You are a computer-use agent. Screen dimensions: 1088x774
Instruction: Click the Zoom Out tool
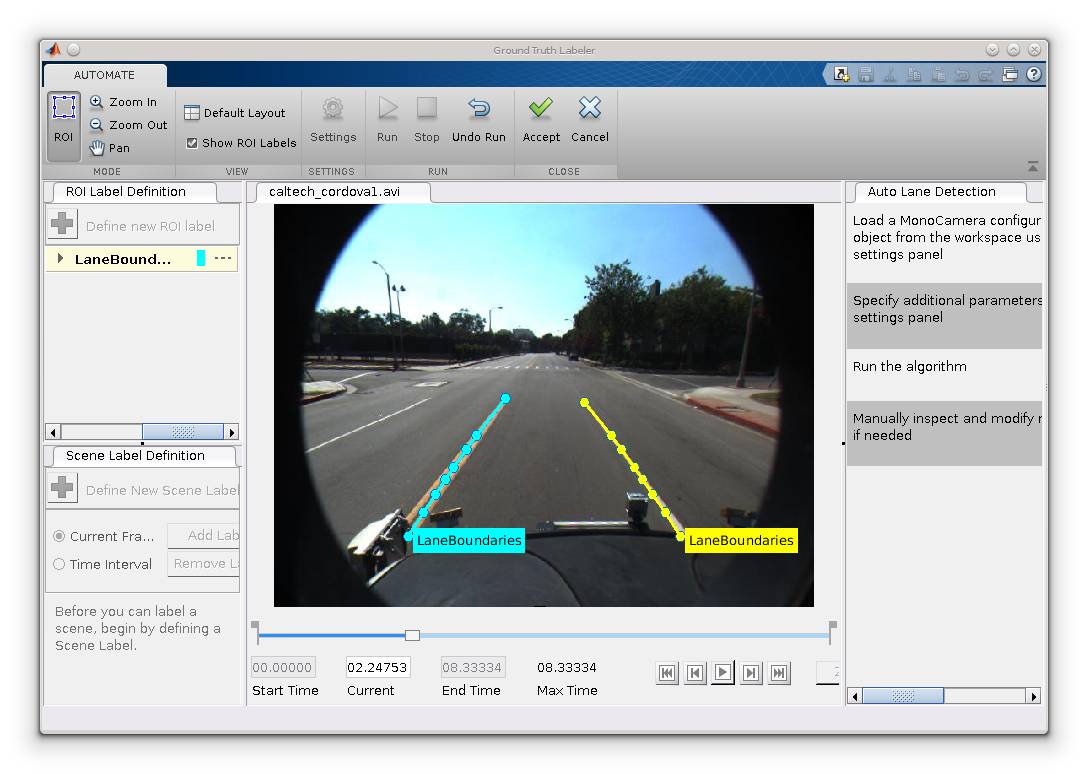pos(128,125)
